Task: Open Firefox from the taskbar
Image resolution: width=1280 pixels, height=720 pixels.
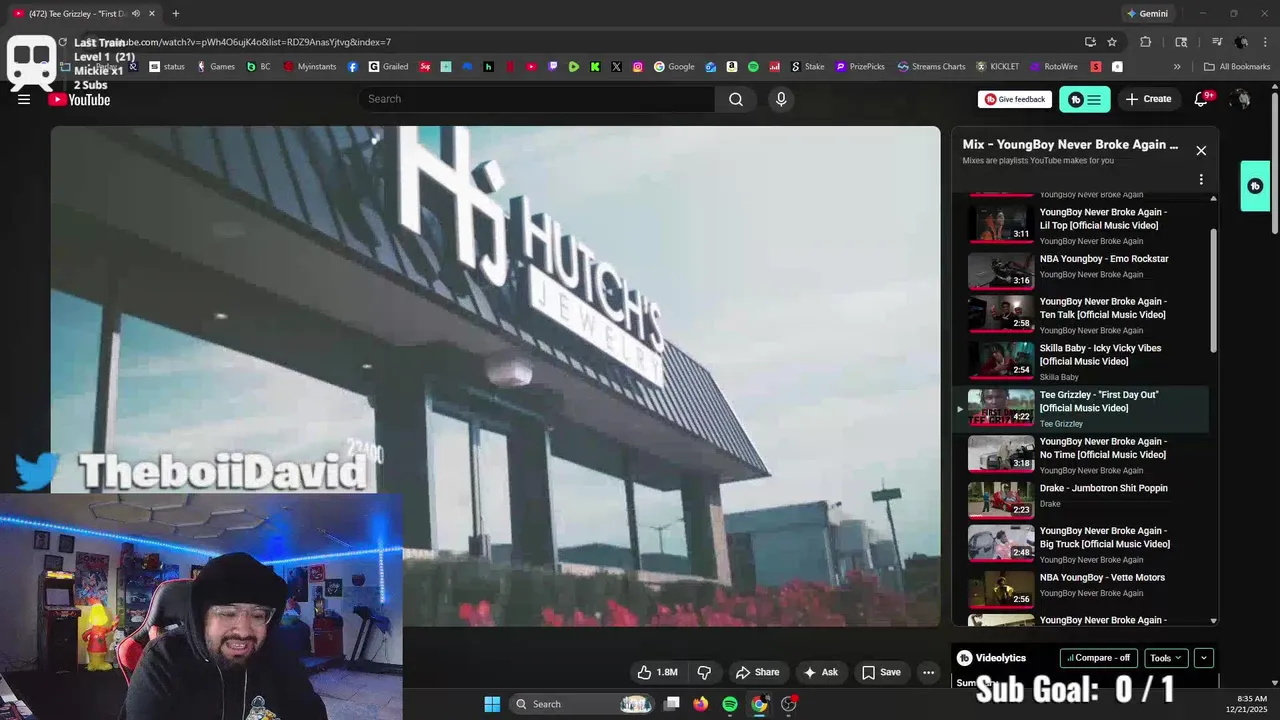Action: [701, 704]
